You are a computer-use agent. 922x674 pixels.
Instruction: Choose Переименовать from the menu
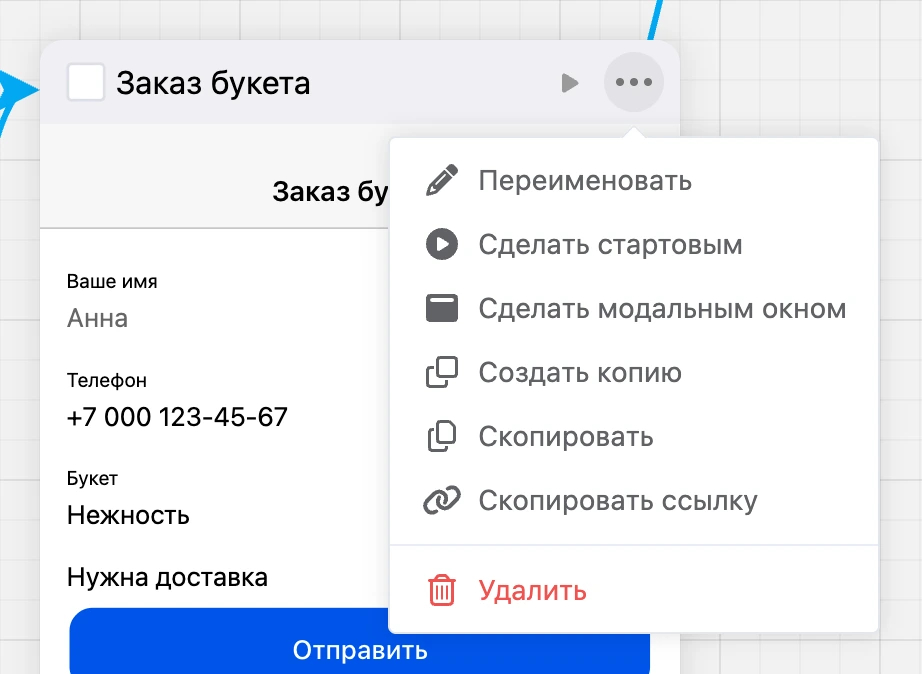click(634, 181)
